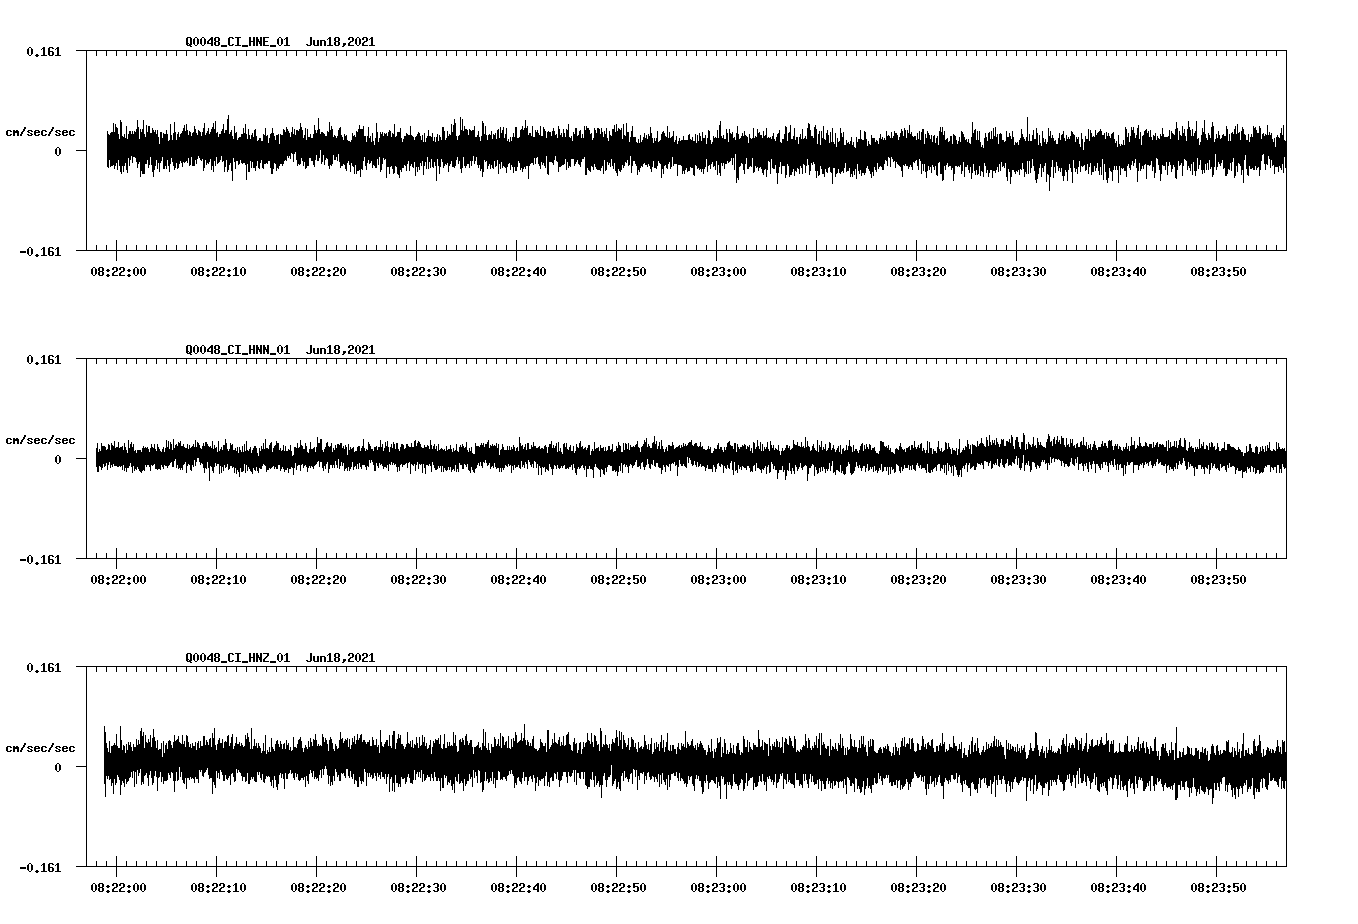Click the Q0048_CI_HNZ_01 plot title

[238, 658]
